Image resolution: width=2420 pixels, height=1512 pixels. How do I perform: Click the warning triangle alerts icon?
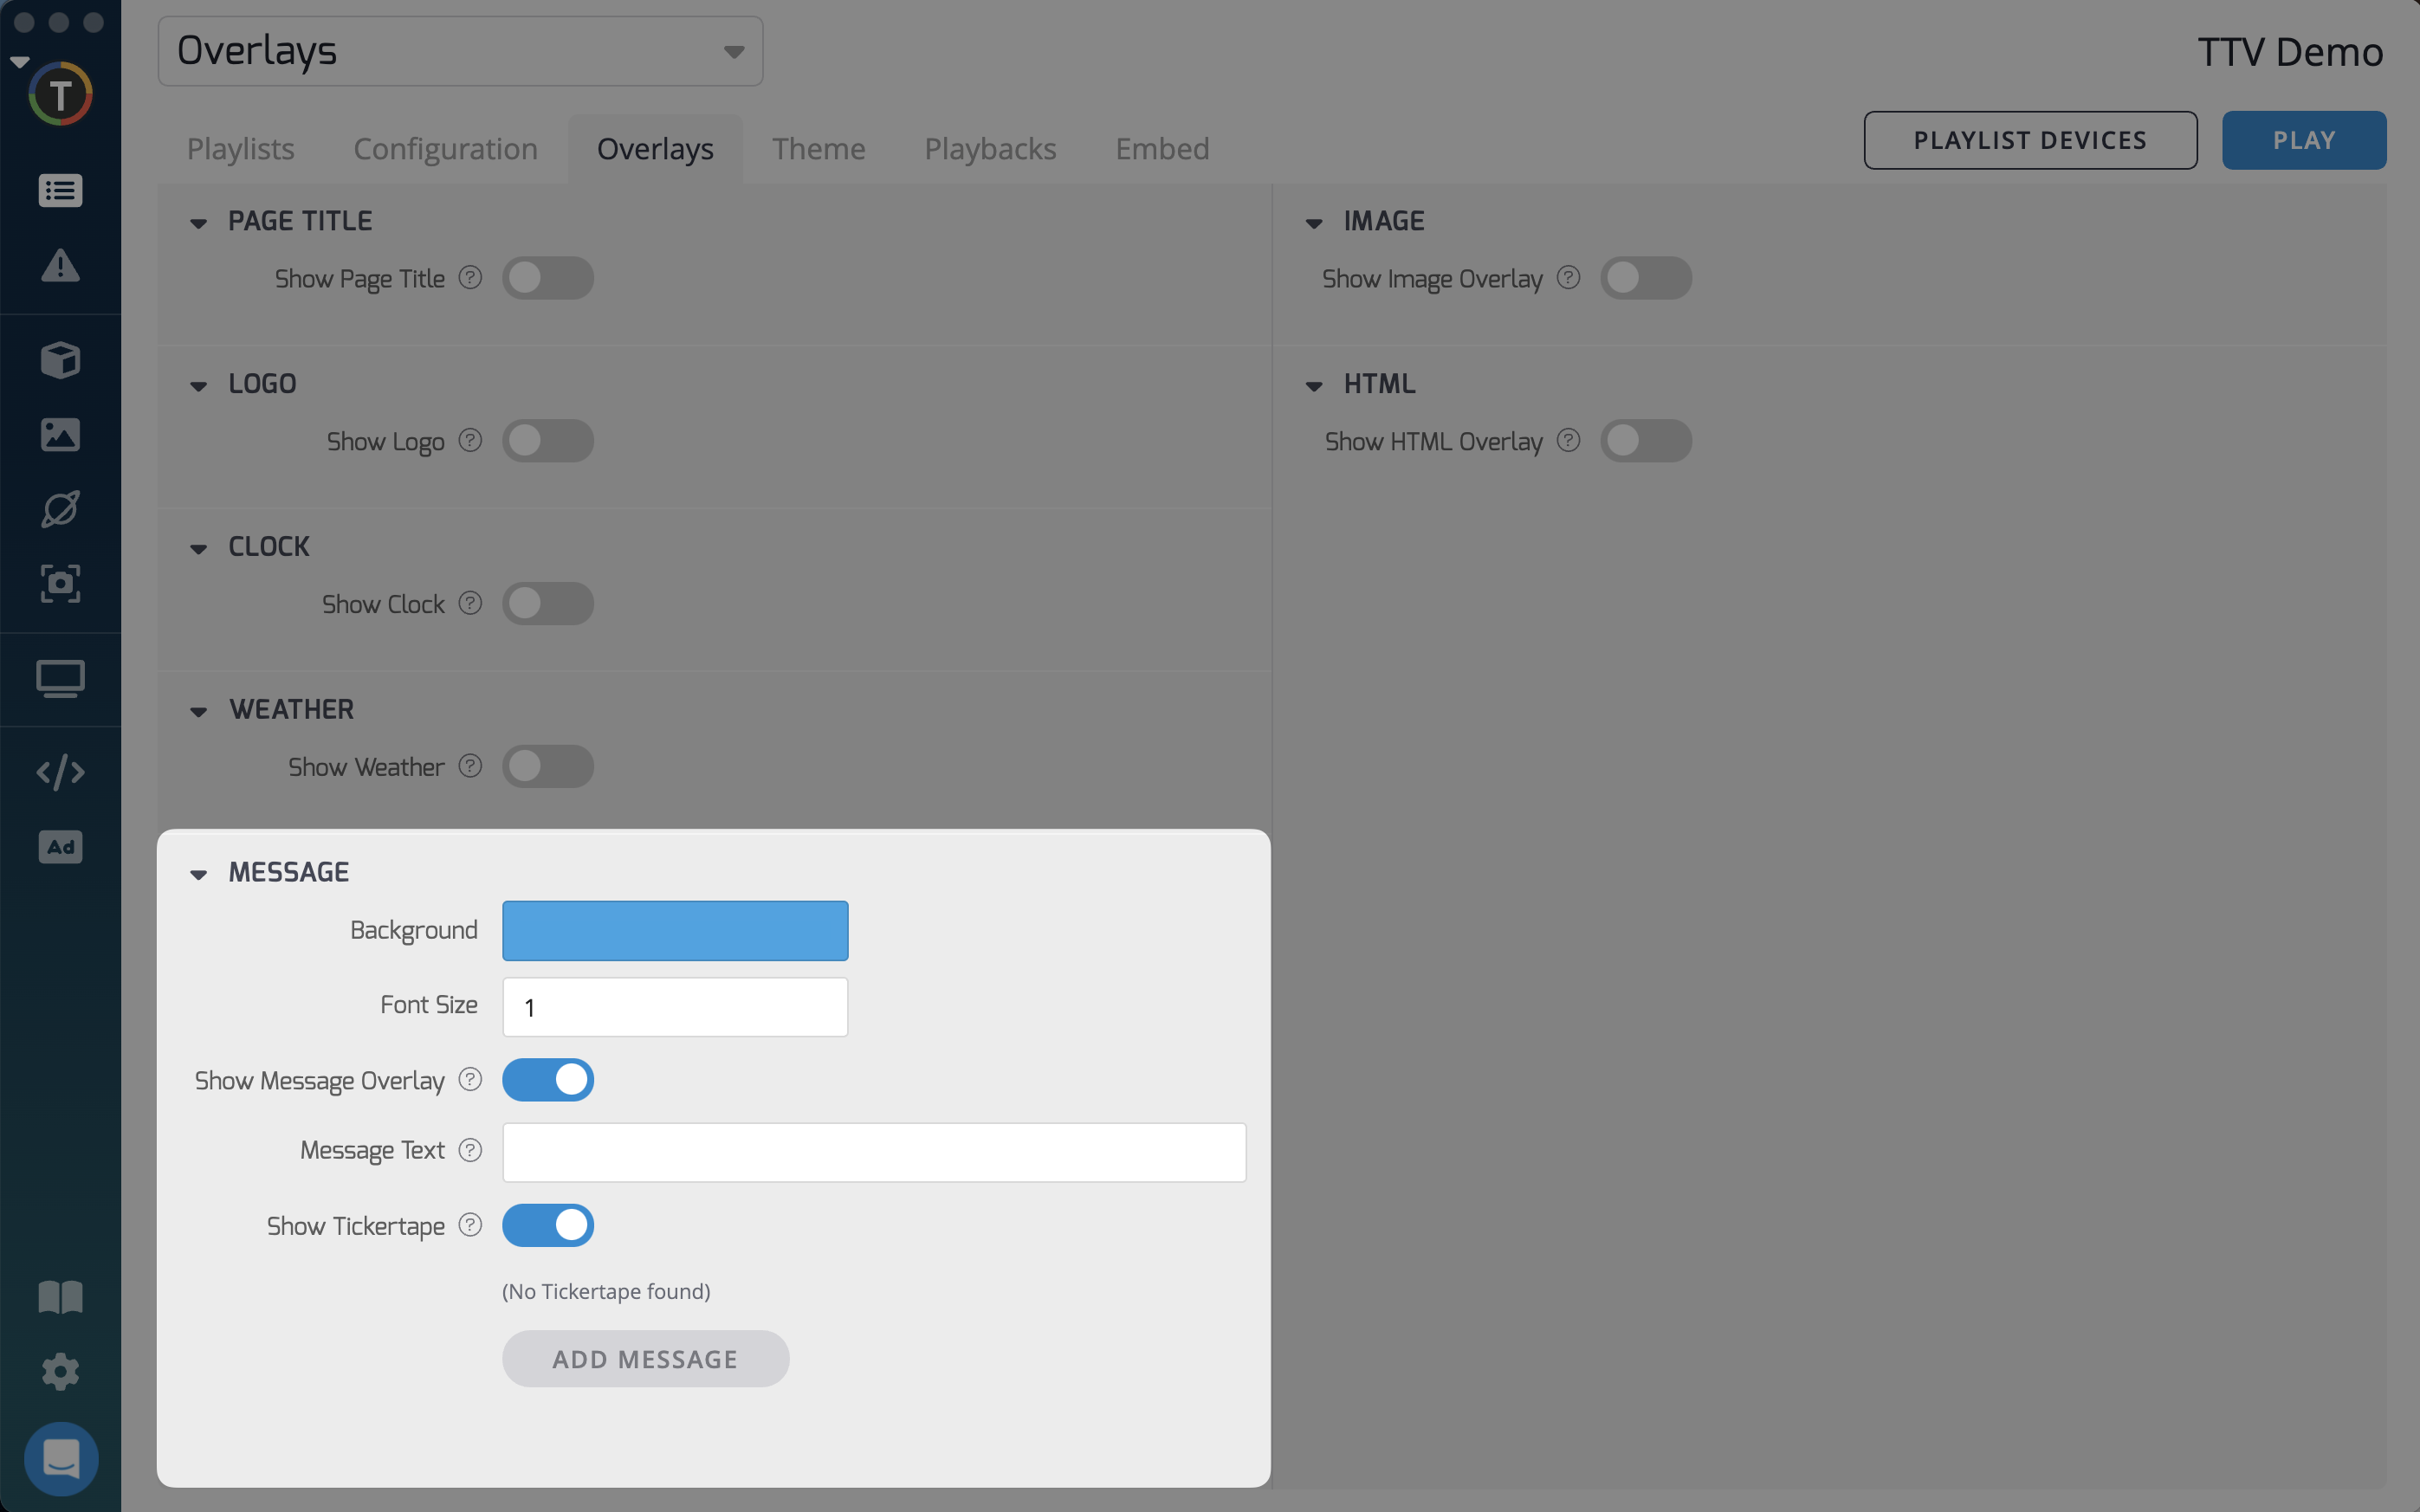pos(60,266)
